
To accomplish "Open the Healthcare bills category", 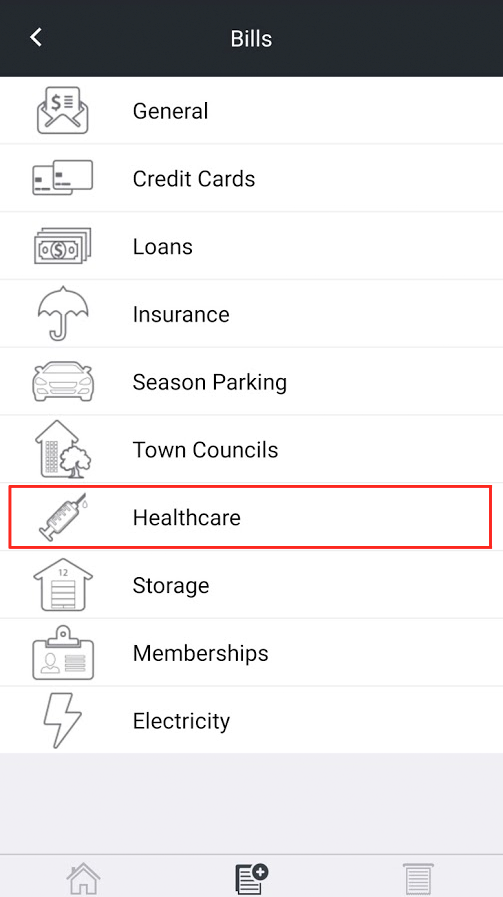I will tap(251, 517).
